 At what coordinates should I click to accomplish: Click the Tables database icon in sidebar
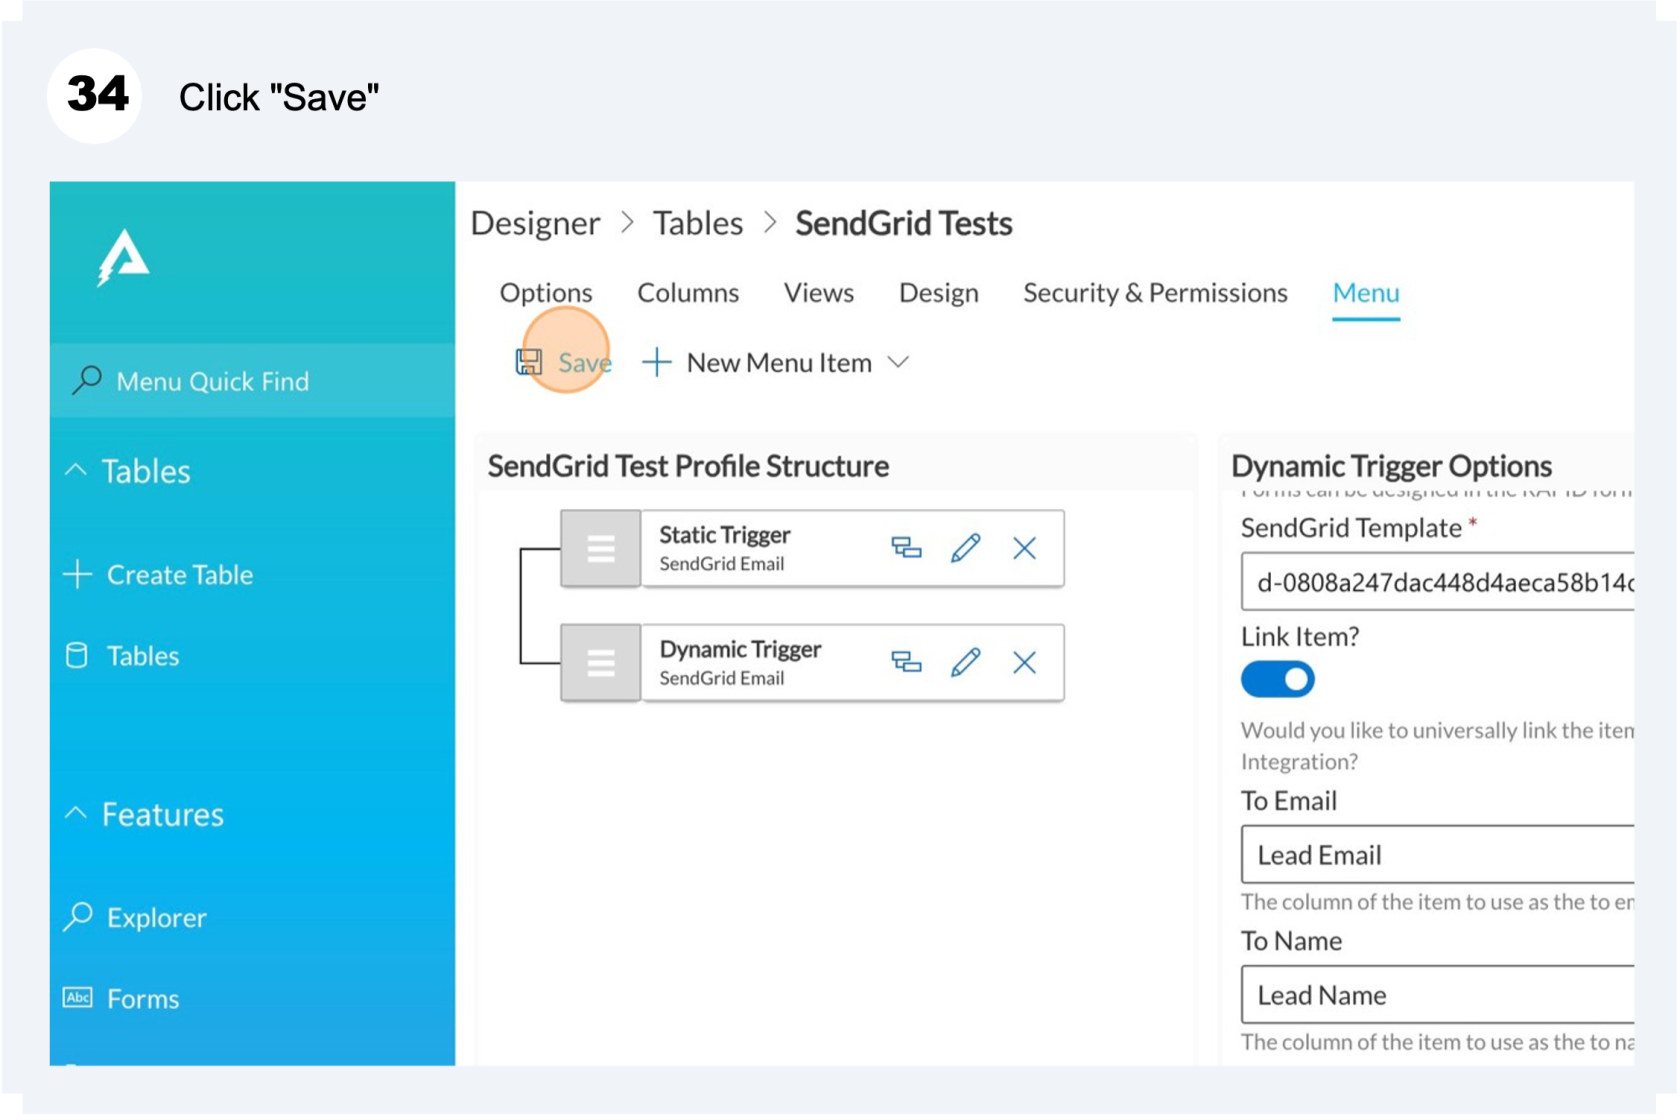point(77,655)
